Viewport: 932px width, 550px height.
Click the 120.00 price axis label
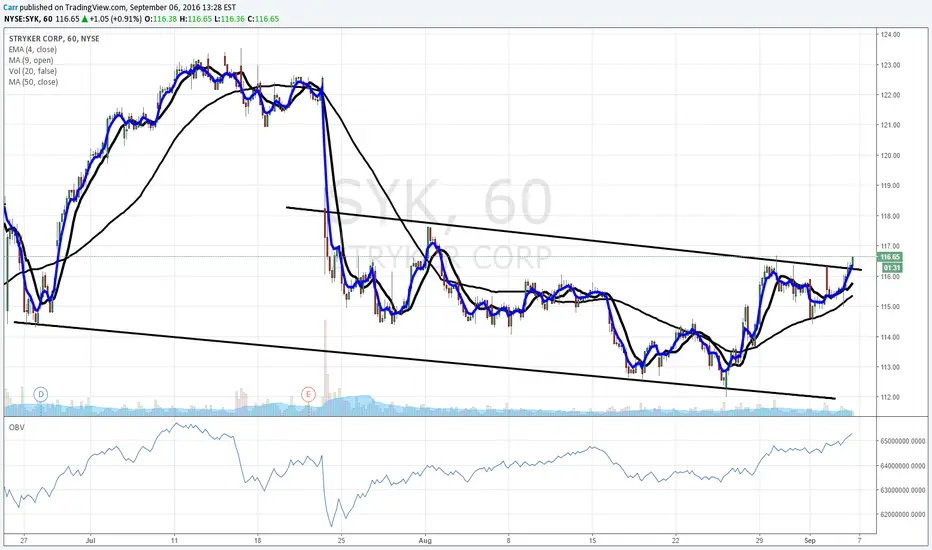(890, 155)
